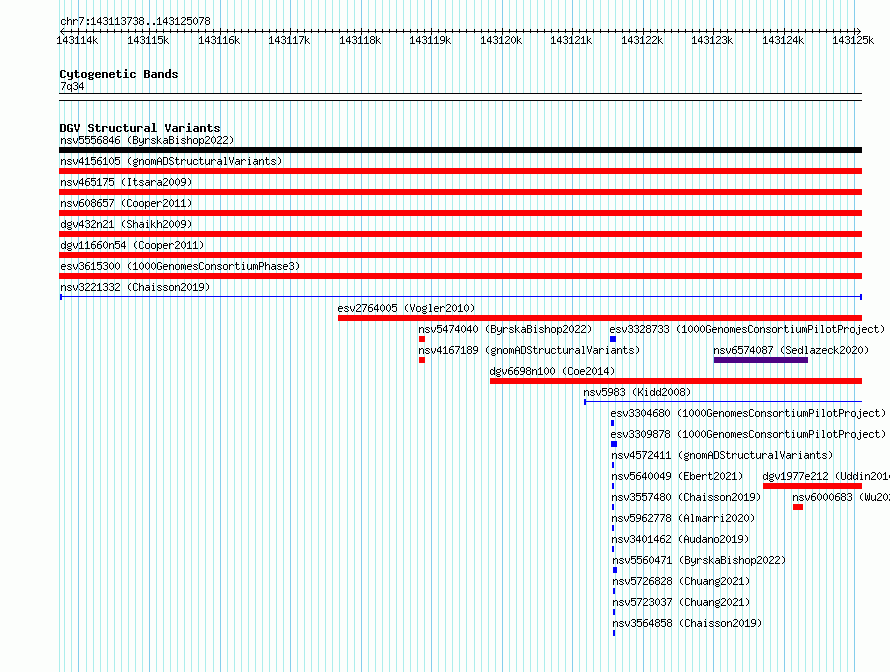Open esv3328733 (1000GenomesConsortiumPilotProject) label
This screenshot has width=890, height=672.
pos(748,329)
